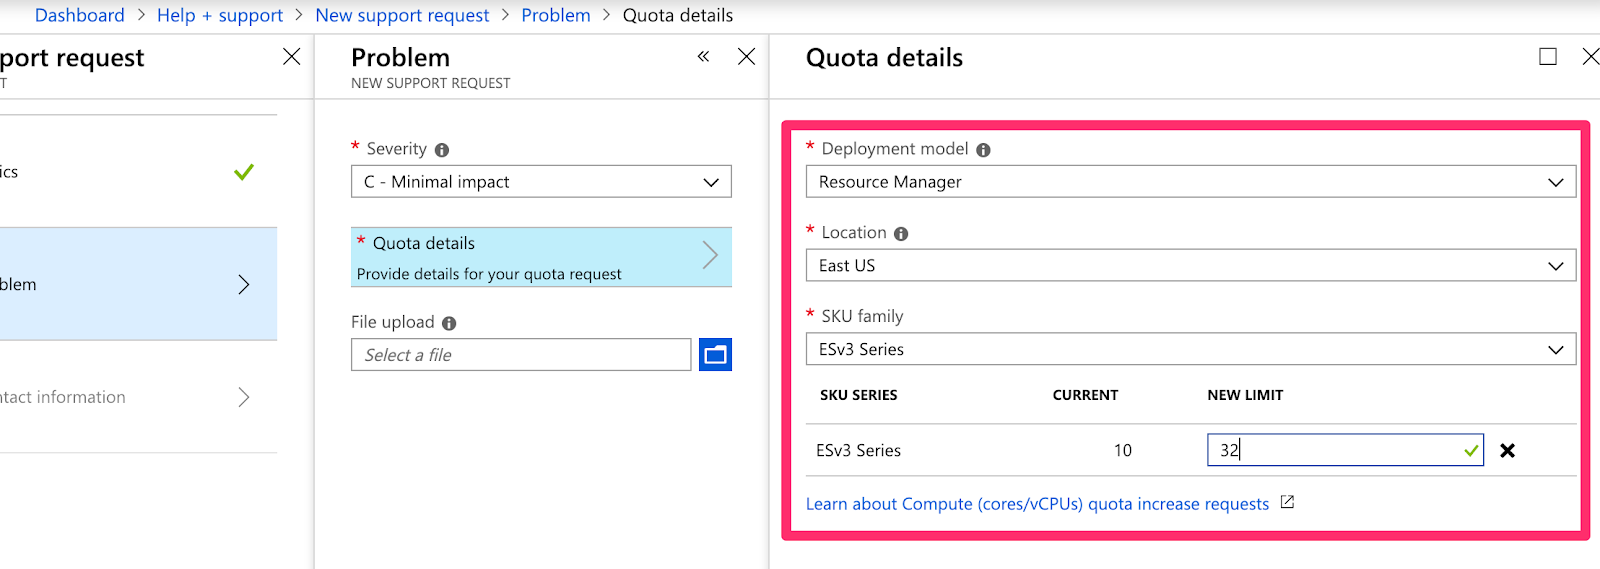Click the blue file browse folder icon
Viewport: 1600px width, 569px height.
[x=715, y=355]
